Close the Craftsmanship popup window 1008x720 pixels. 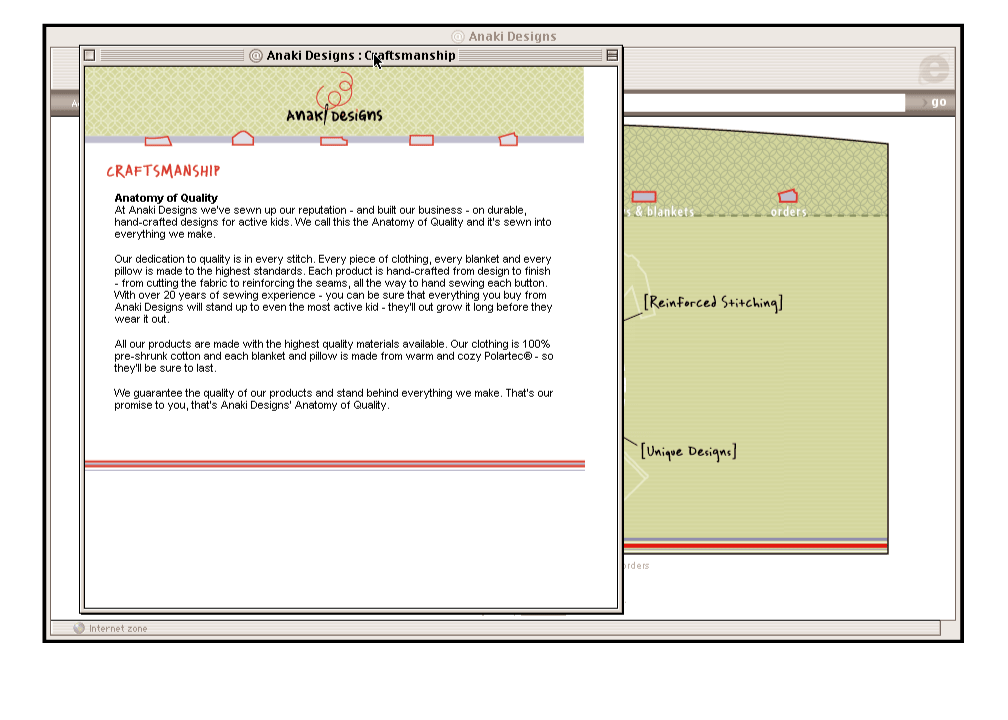click(90, 55)
